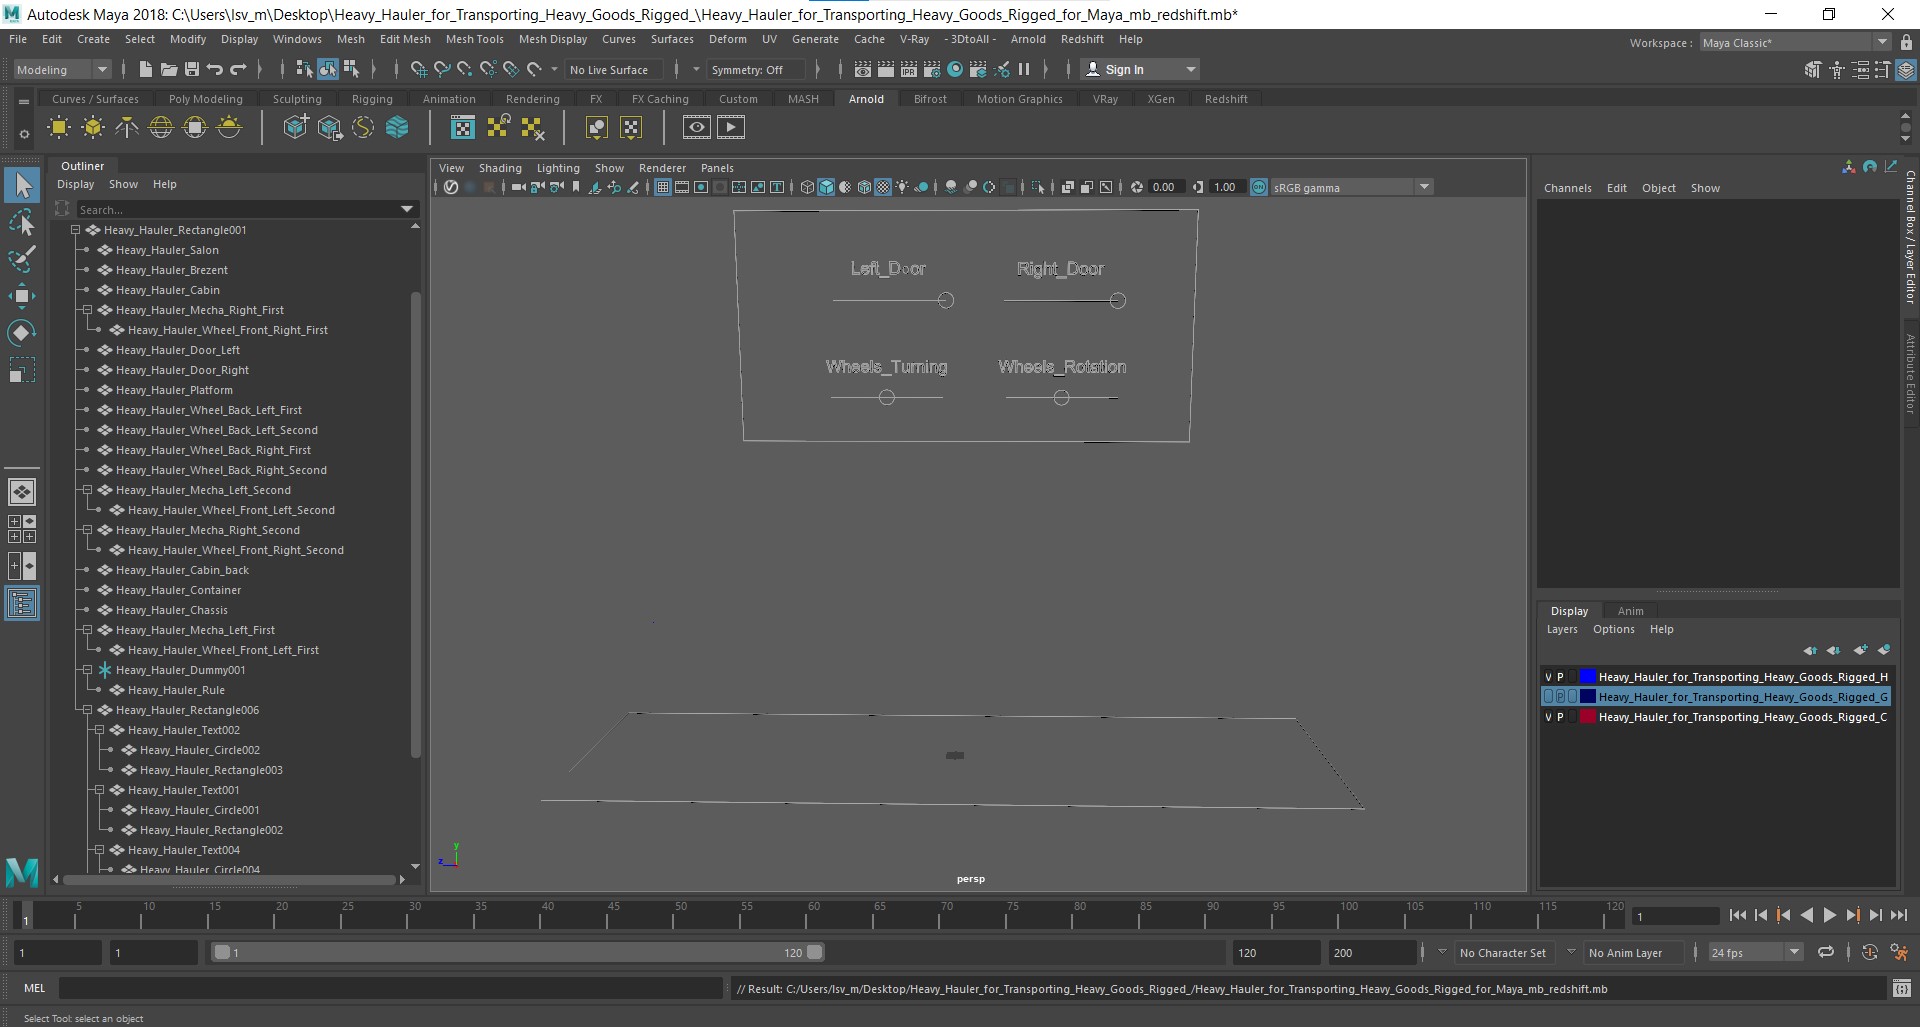Move the selected layer down in the list
The width and height of the screenshot is (1920, 1027).
click(x=1833, y=650)
